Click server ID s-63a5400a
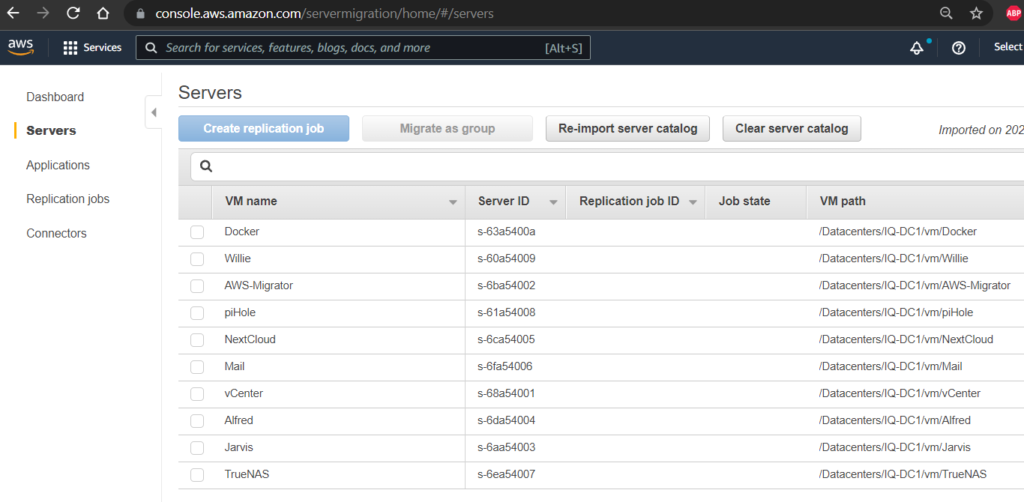This screenshot has width=1024, height=502. click(x=507, y=232)
